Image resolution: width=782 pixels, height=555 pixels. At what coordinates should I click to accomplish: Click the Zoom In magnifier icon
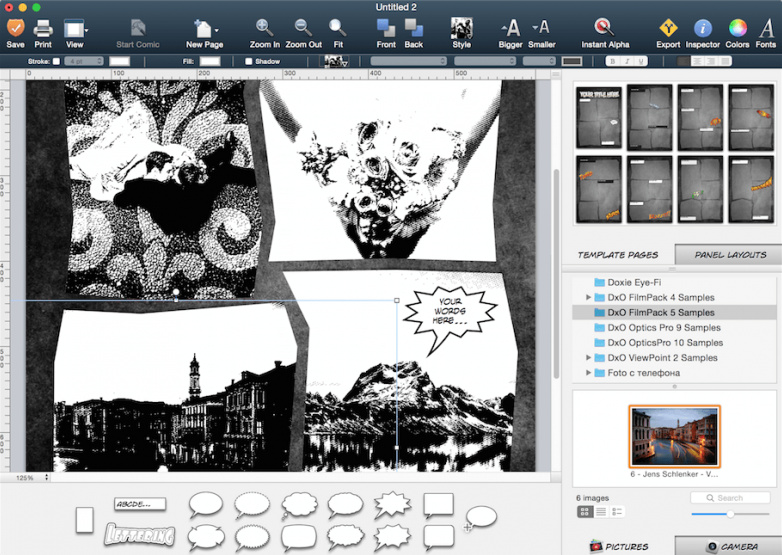[265, 27]
